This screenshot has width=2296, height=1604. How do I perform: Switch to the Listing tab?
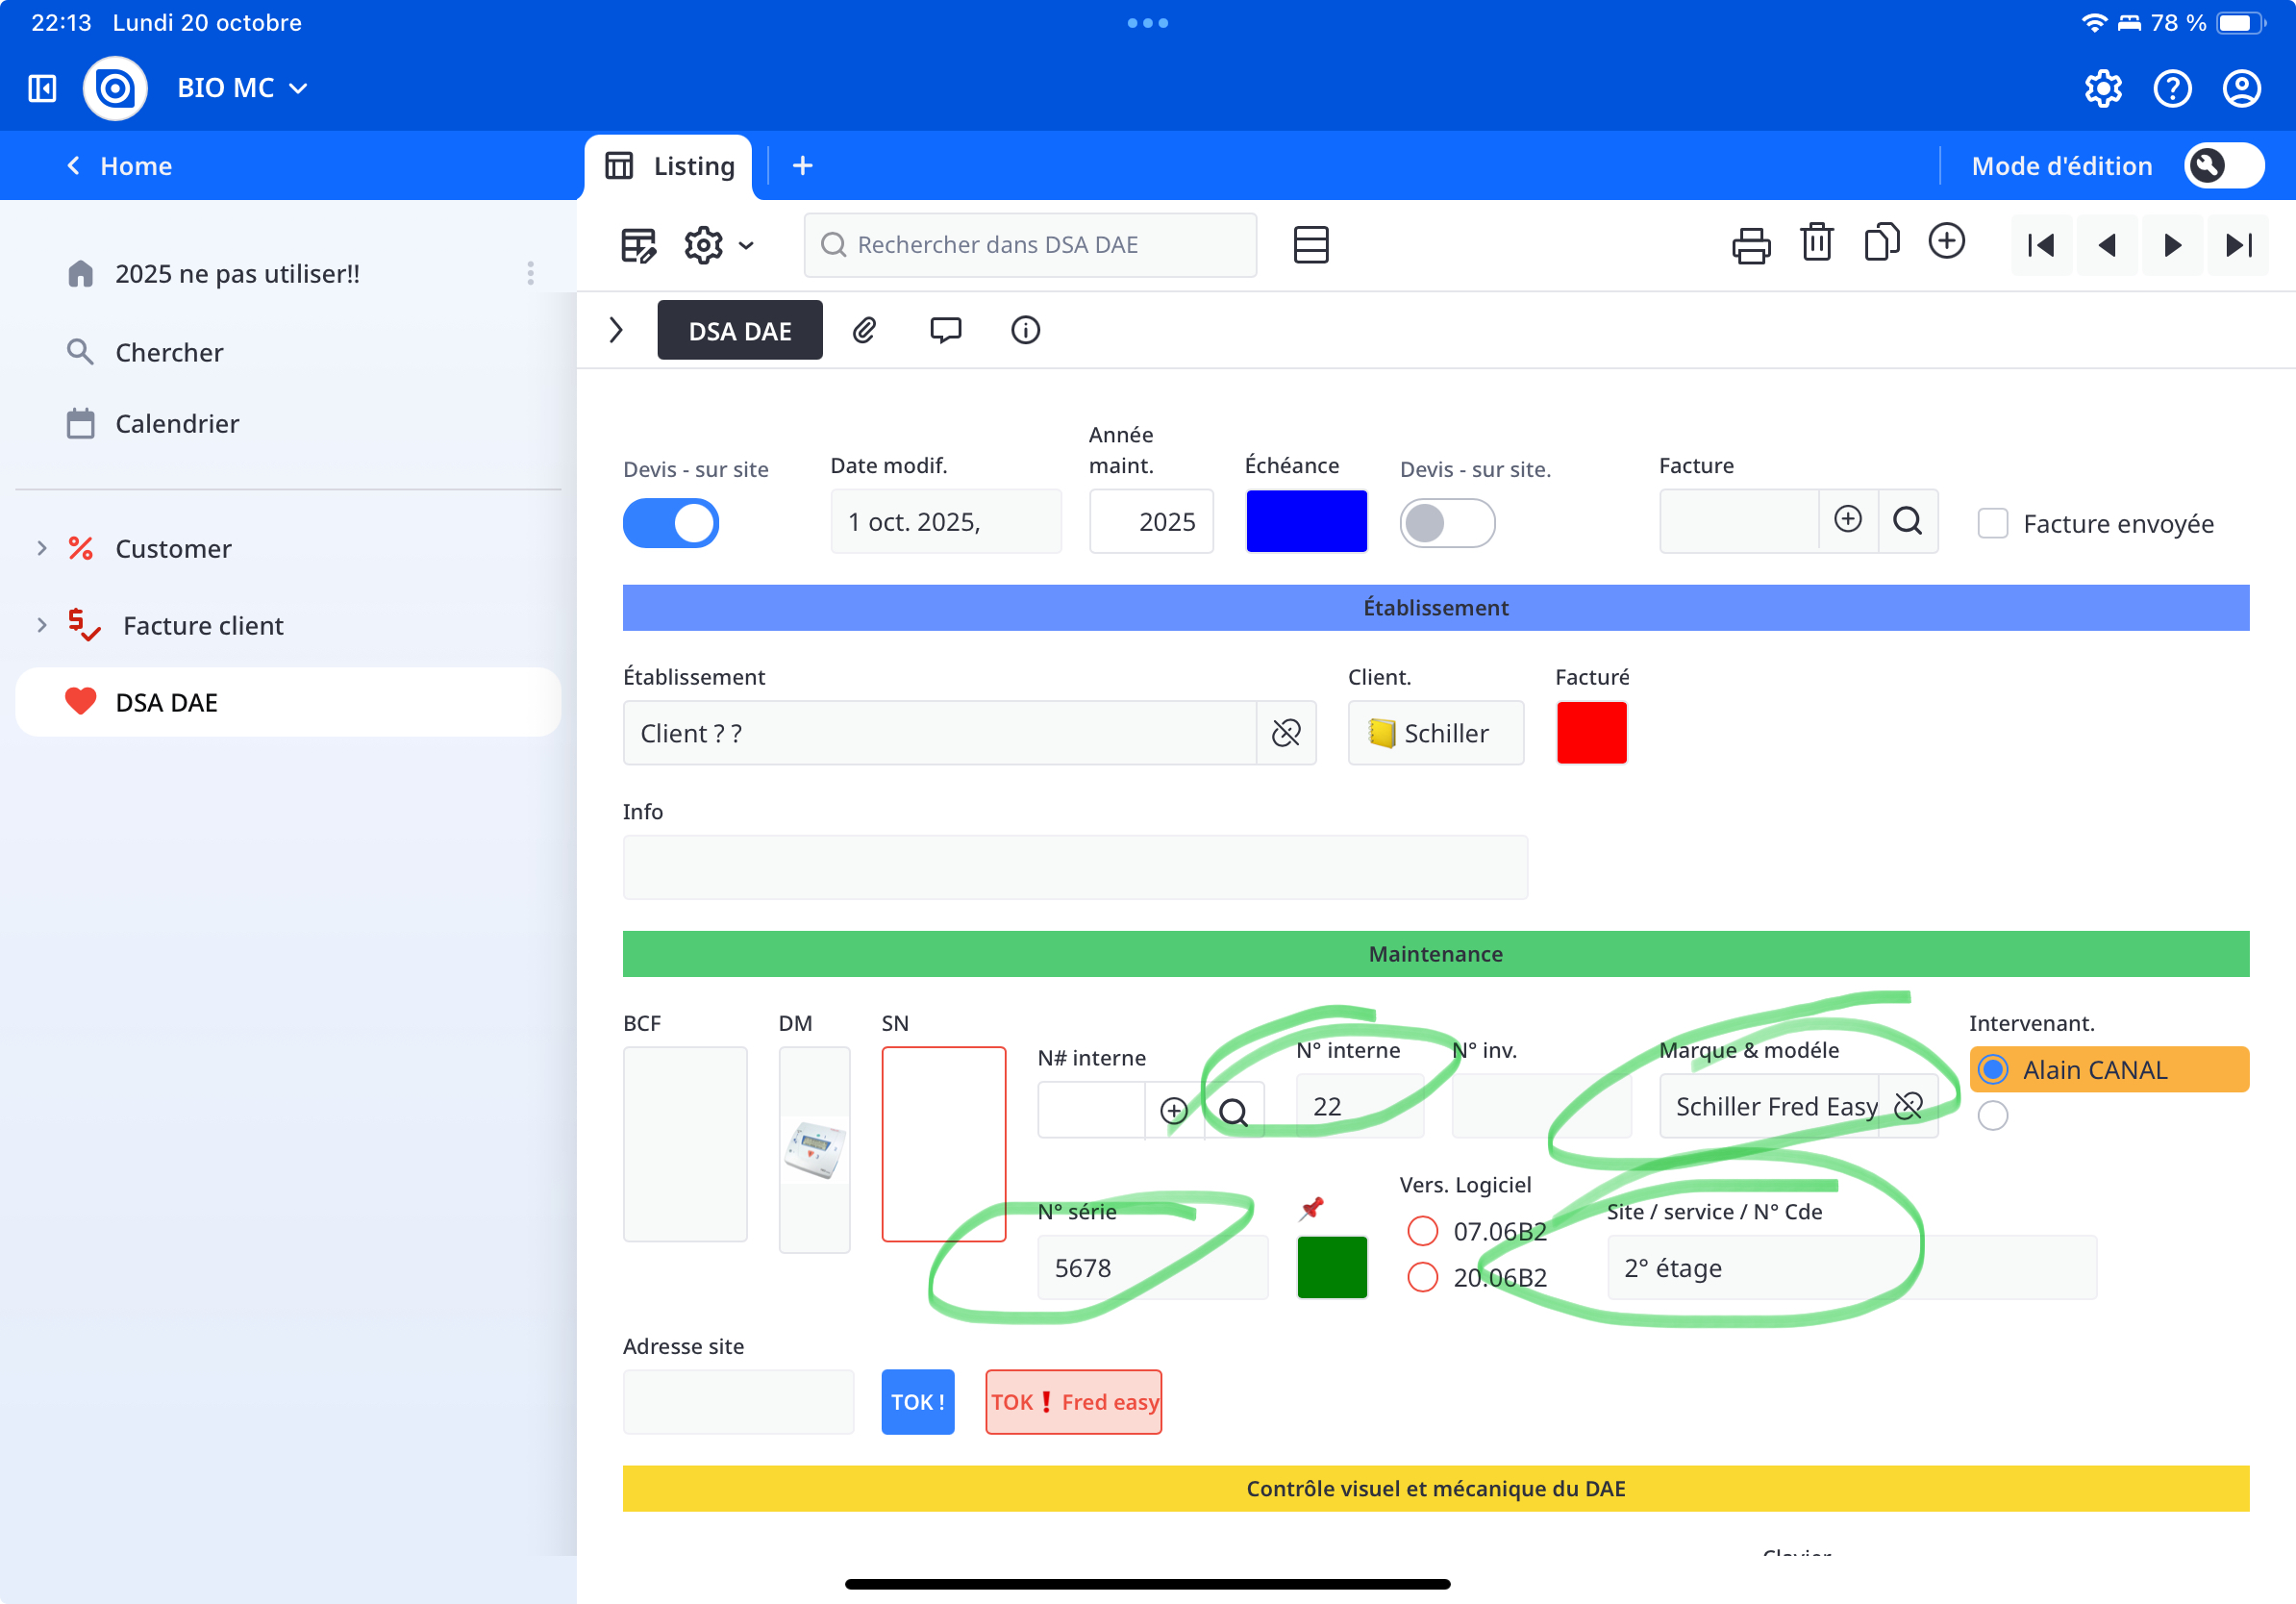670,166
